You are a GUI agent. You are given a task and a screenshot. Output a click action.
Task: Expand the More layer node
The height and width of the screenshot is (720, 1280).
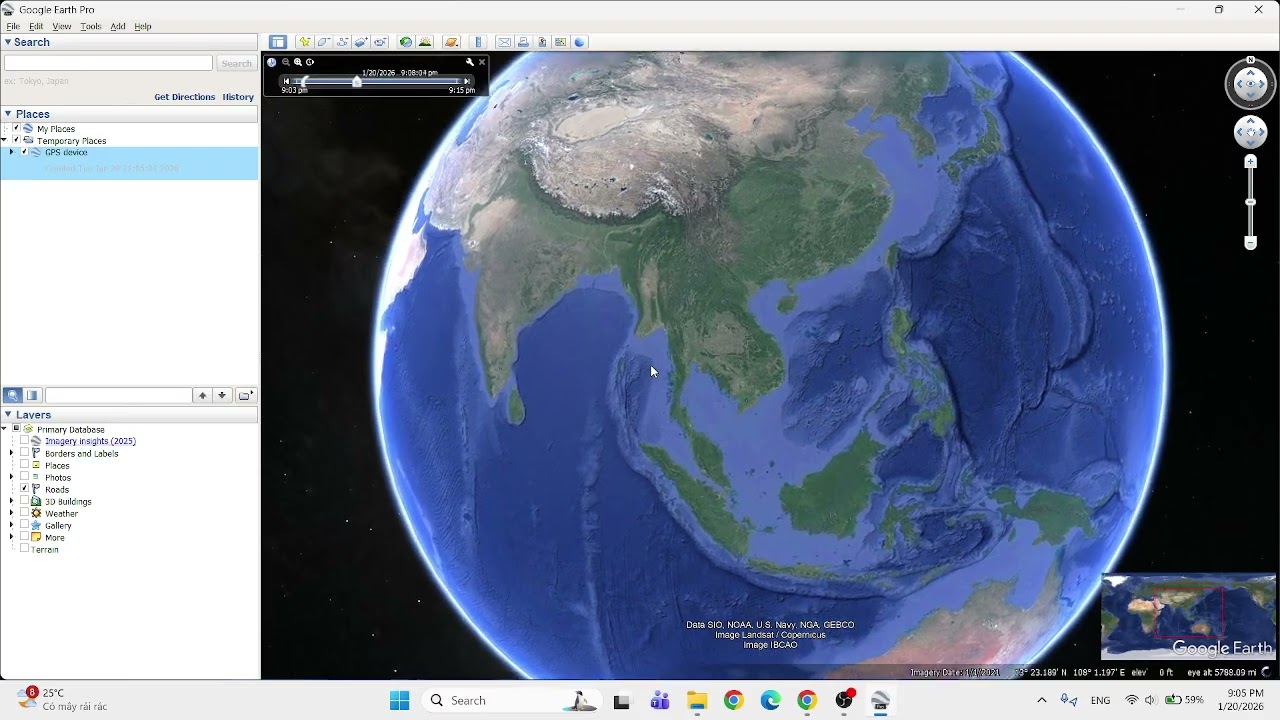11,537
